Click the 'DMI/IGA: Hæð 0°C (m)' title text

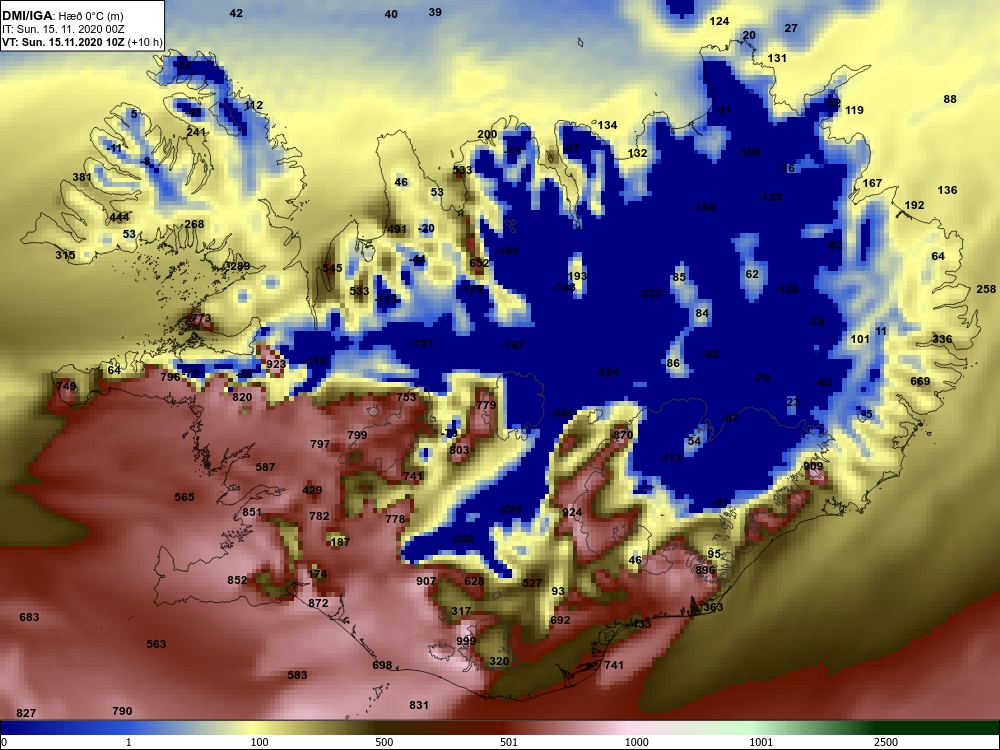tap(62, 16)
